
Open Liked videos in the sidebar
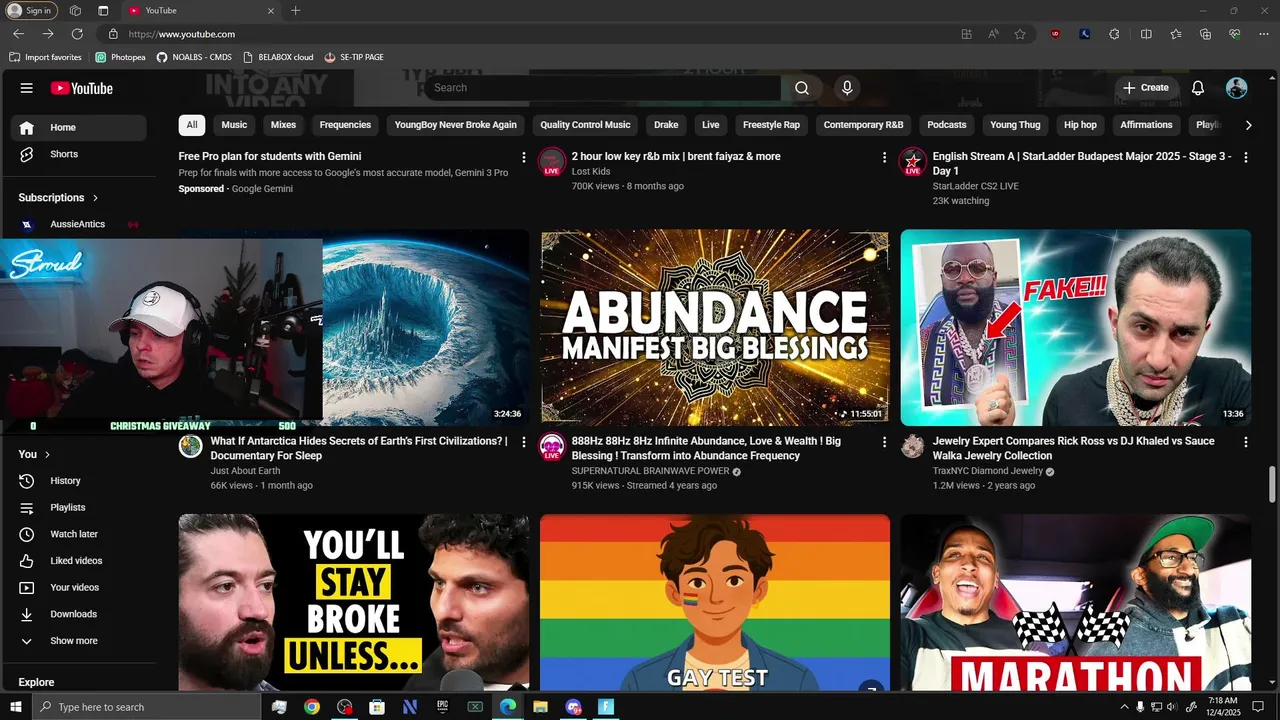(x=78, y=561)
